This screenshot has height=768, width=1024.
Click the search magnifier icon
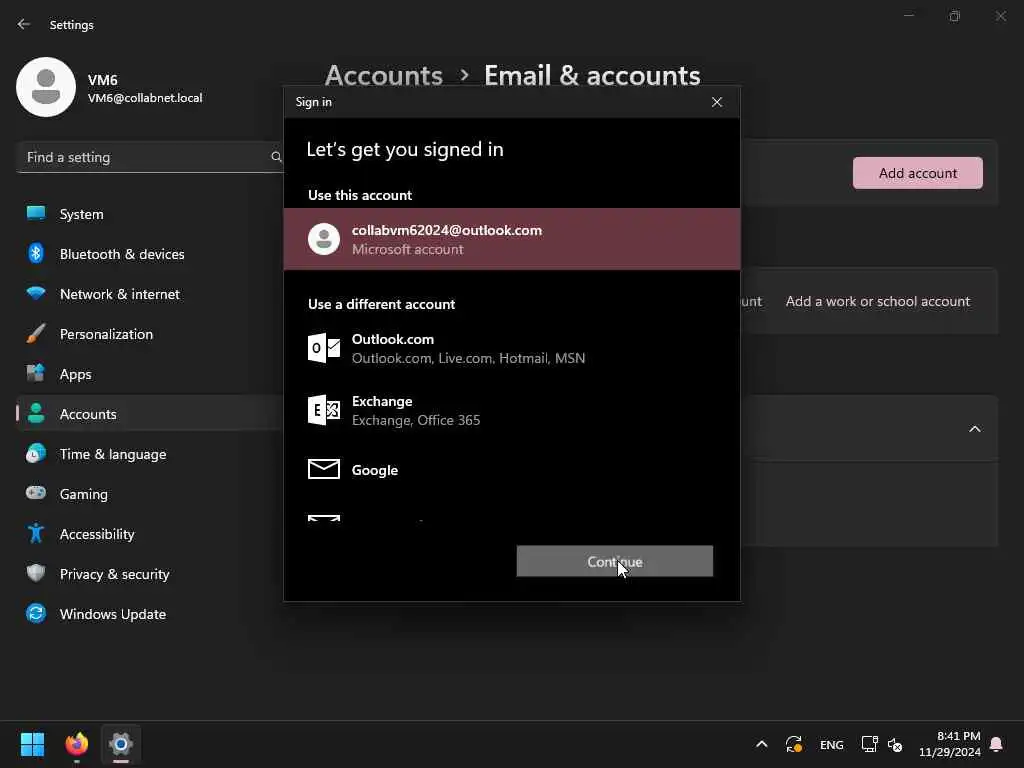pyautogui.click(x=276, y=157)
